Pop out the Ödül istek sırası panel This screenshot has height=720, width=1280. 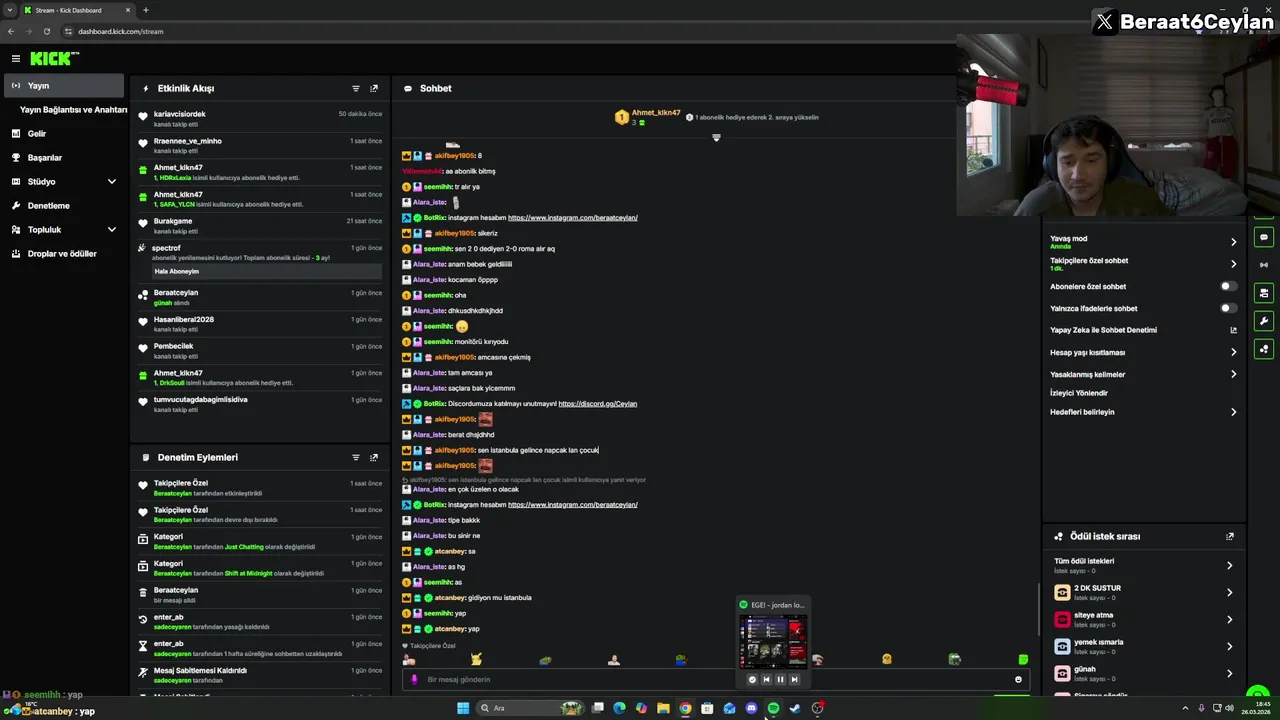pos(1230,537)
